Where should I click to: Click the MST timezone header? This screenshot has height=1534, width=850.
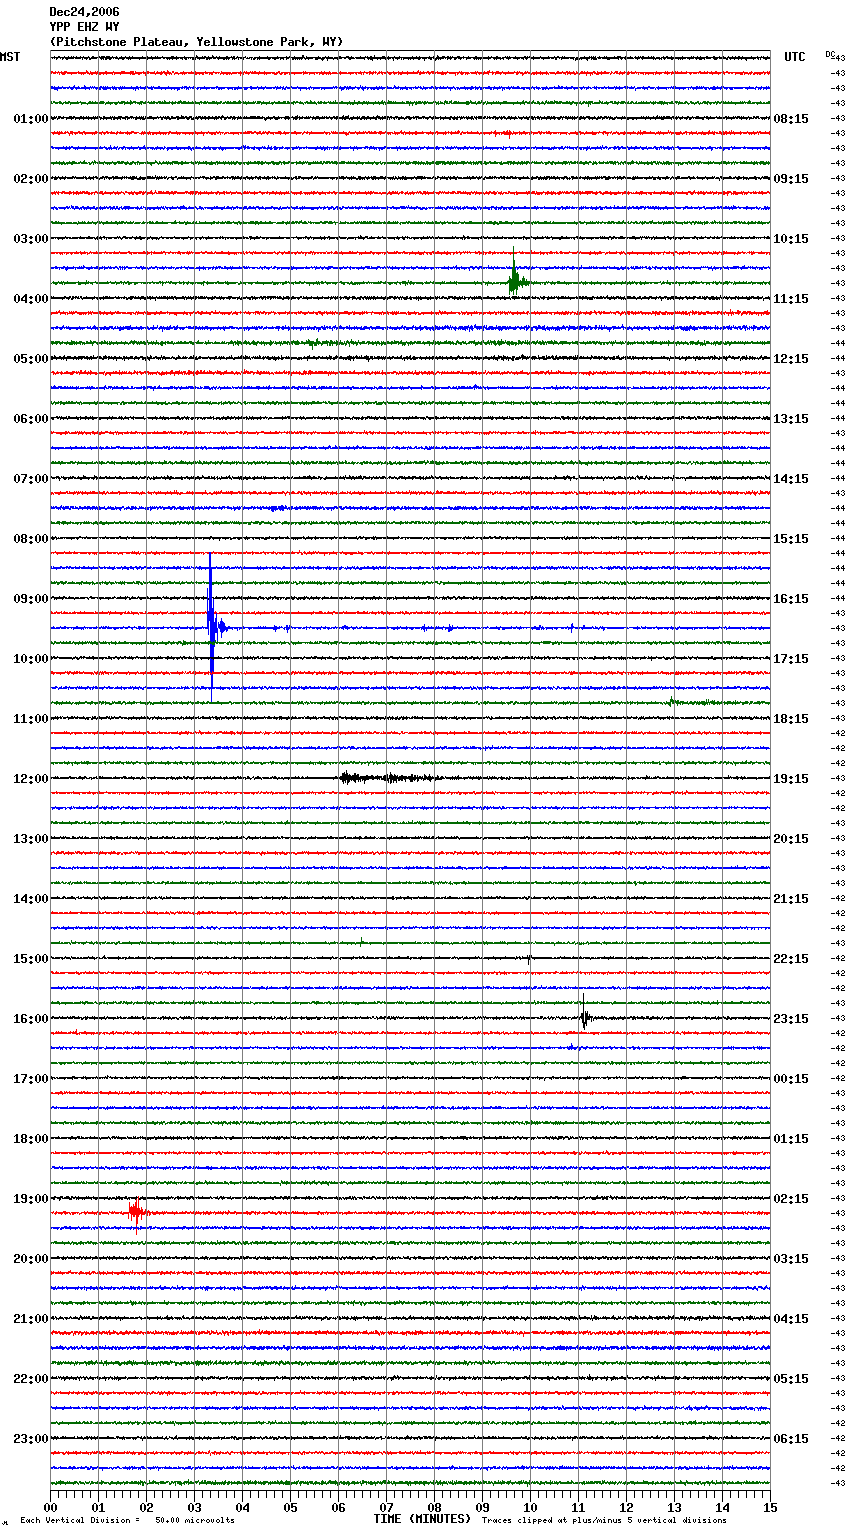point(10,57)
